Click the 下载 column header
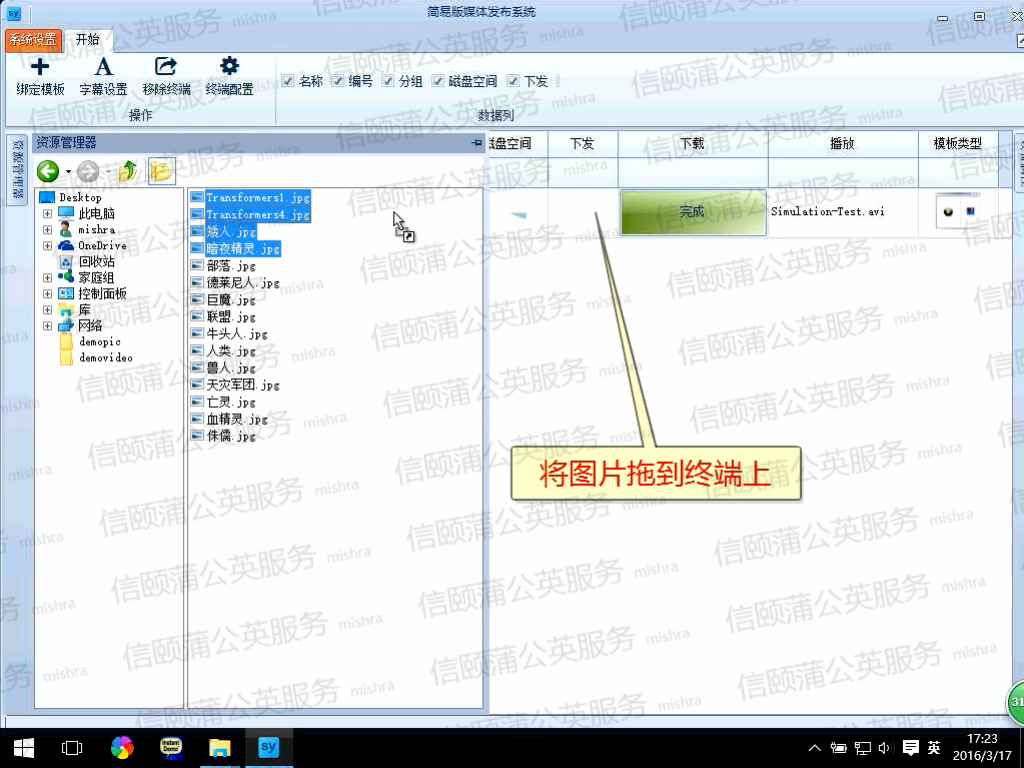This screenshot has width=1024, height=768. tap(692, 144)
